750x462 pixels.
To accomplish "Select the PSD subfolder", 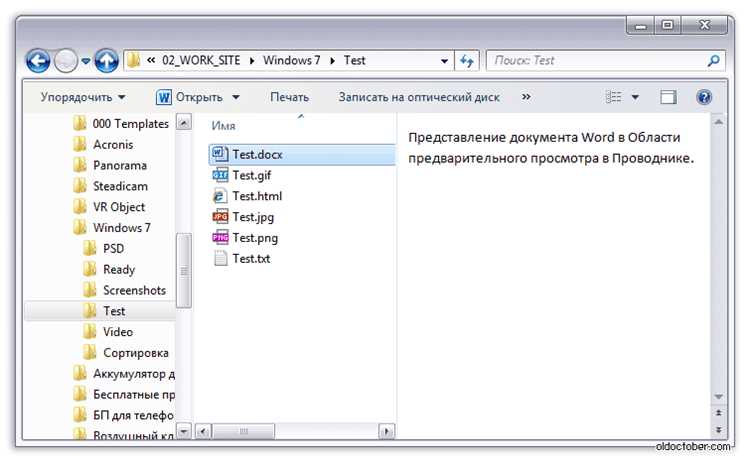I will (104, 249).
